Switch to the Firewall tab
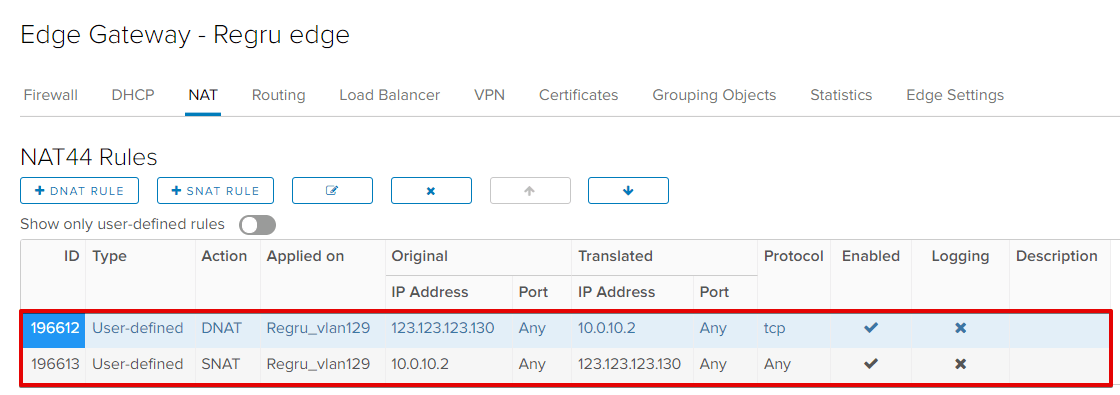Image resolution: width=1120 pixels, height=395 pixels. click(51, 95)
